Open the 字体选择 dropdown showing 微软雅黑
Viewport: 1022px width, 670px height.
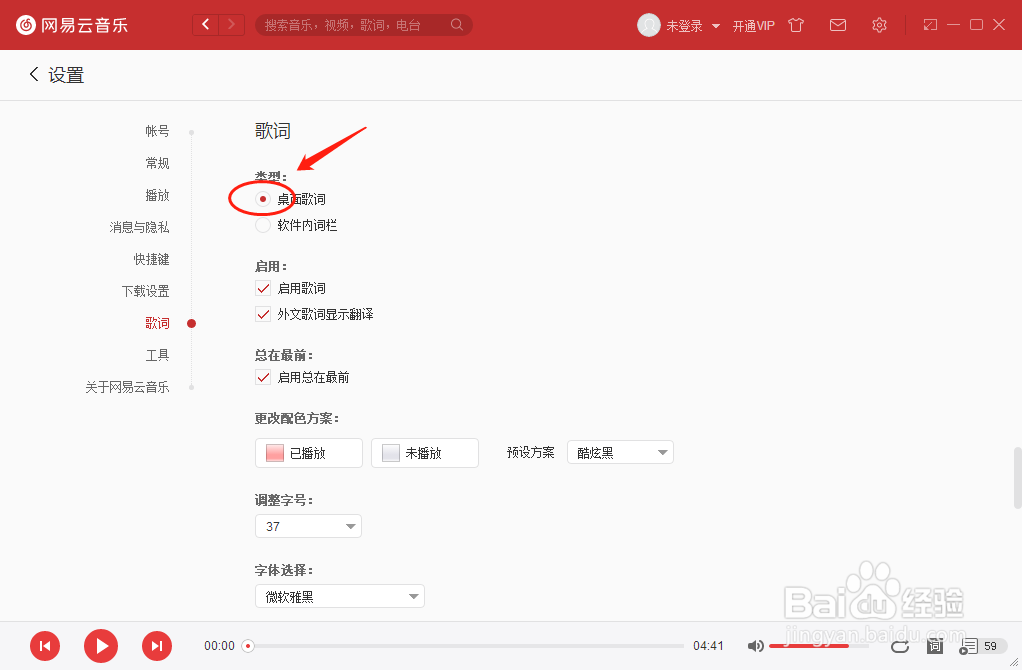pyautogui.click(x=340, y=595)
